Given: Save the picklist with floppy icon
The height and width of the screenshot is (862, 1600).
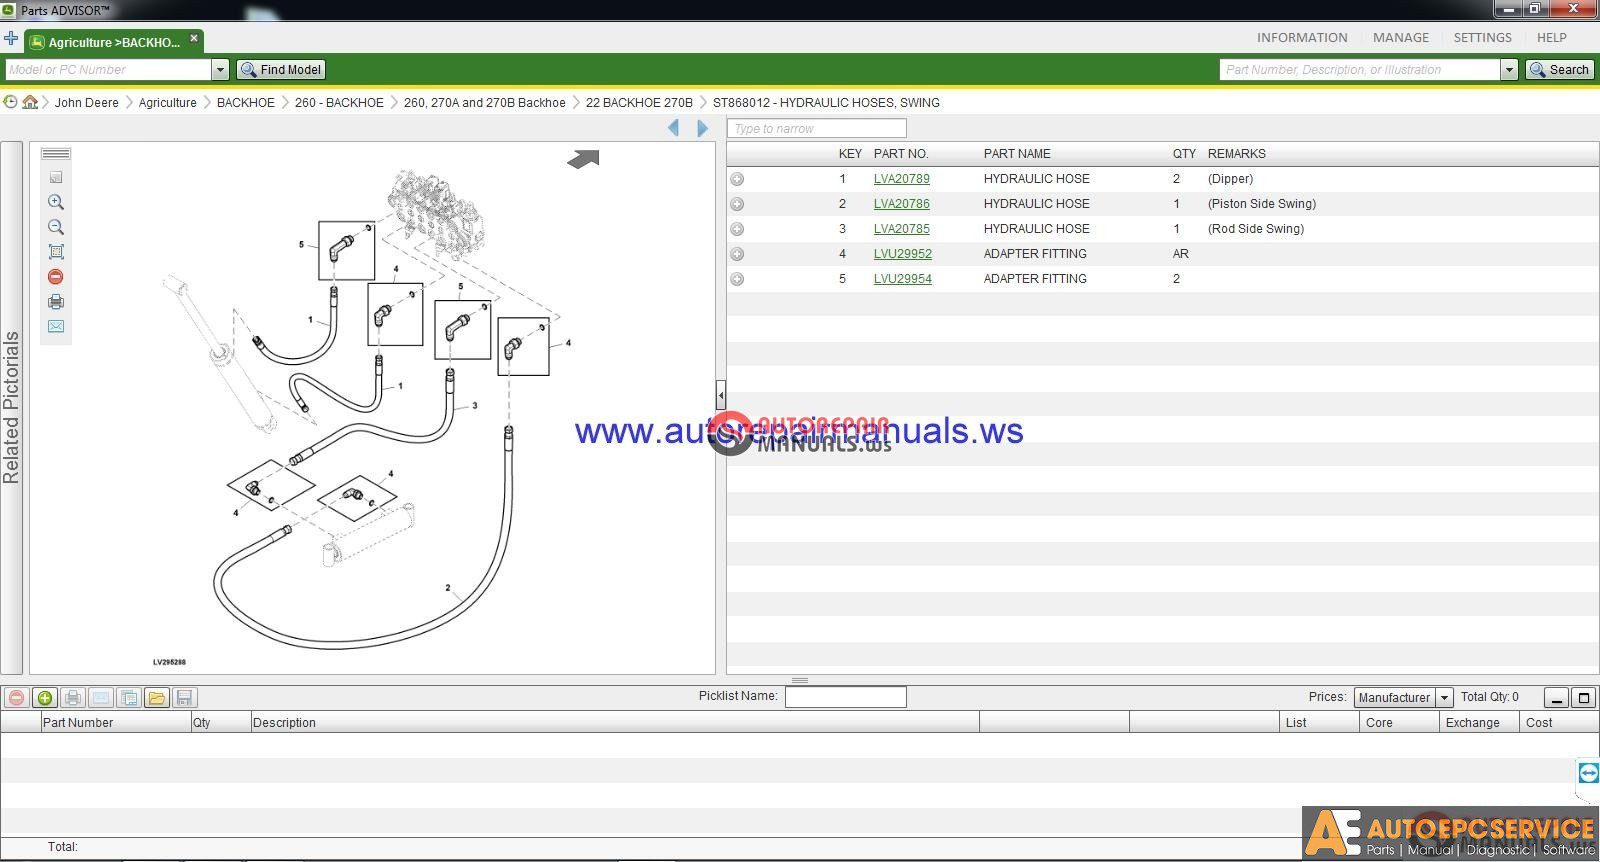Looking at the screenshot, I should click(184, 698).
